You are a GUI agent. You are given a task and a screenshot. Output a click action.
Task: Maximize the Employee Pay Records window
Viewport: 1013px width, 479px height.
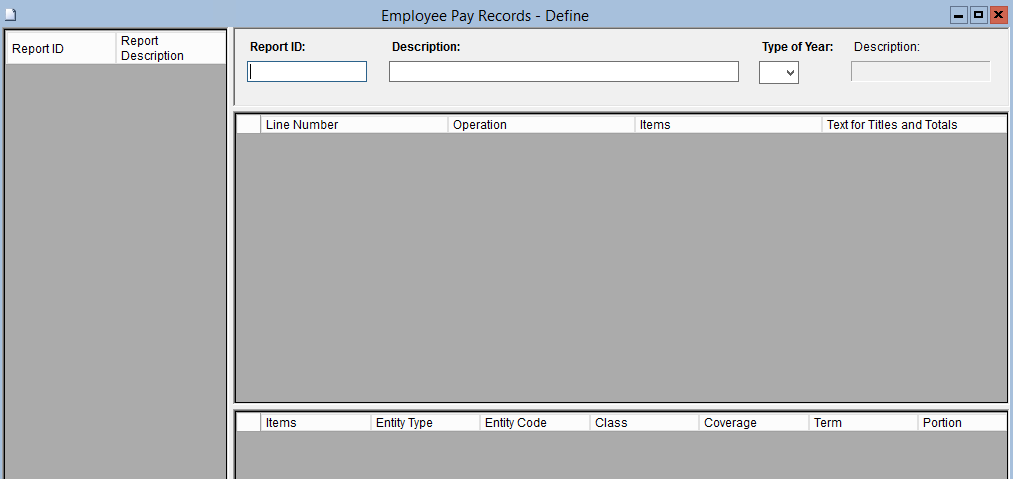(x=978, y=15)
